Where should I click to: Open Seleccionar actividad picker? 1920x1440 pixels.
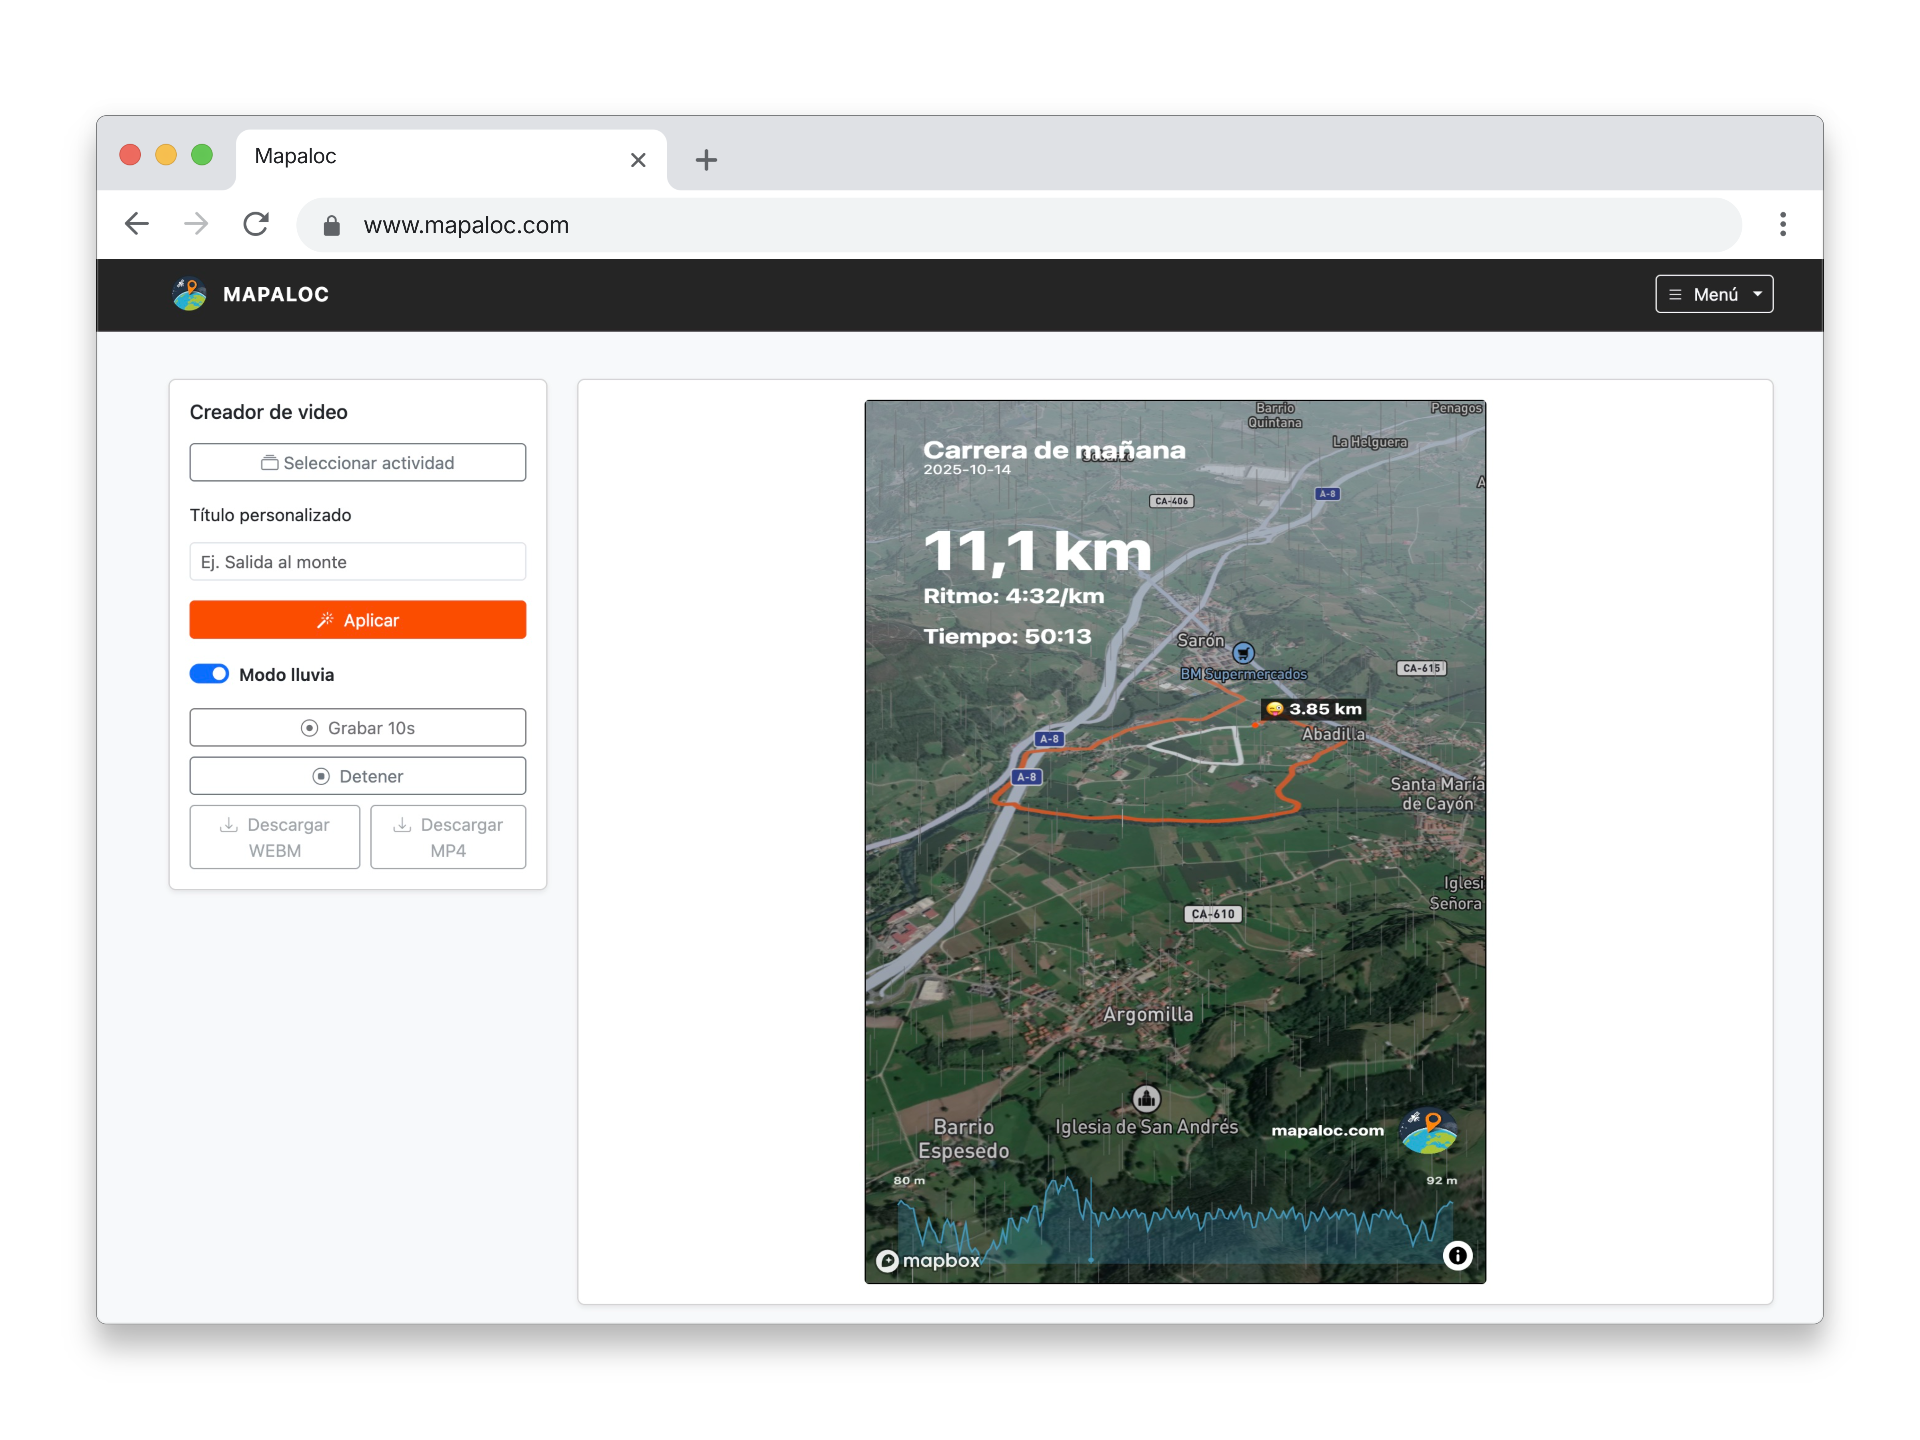[357, 463]
